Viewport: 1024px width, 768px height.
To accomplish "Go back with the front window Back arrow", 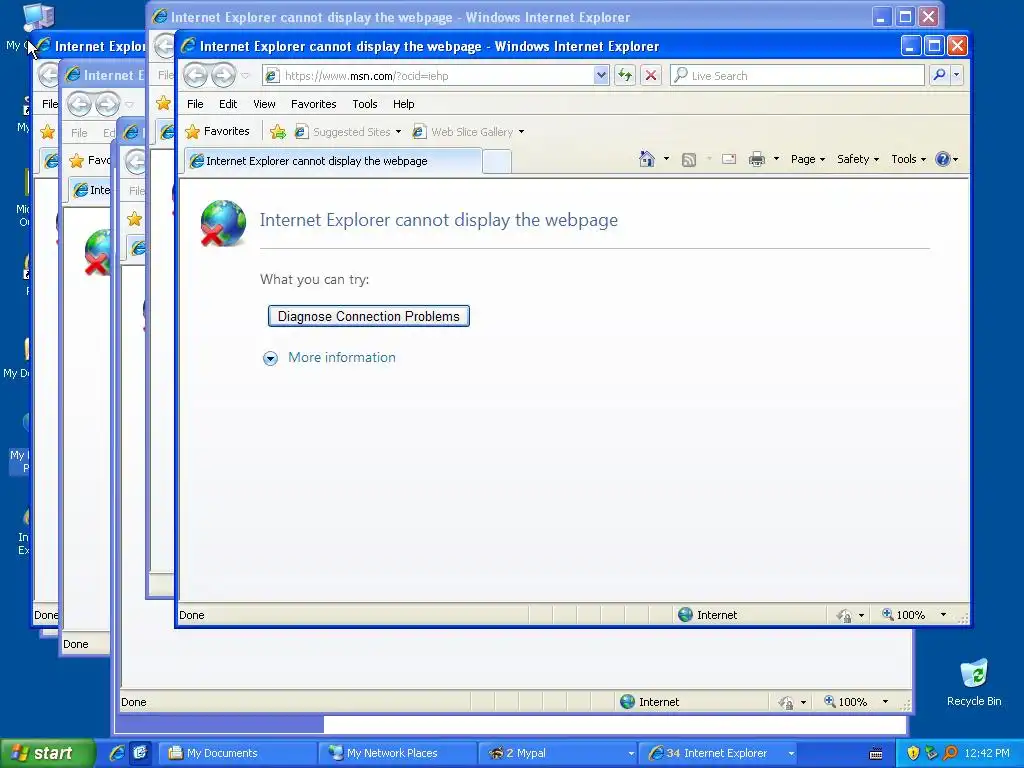I will click(x=195, y=76).
